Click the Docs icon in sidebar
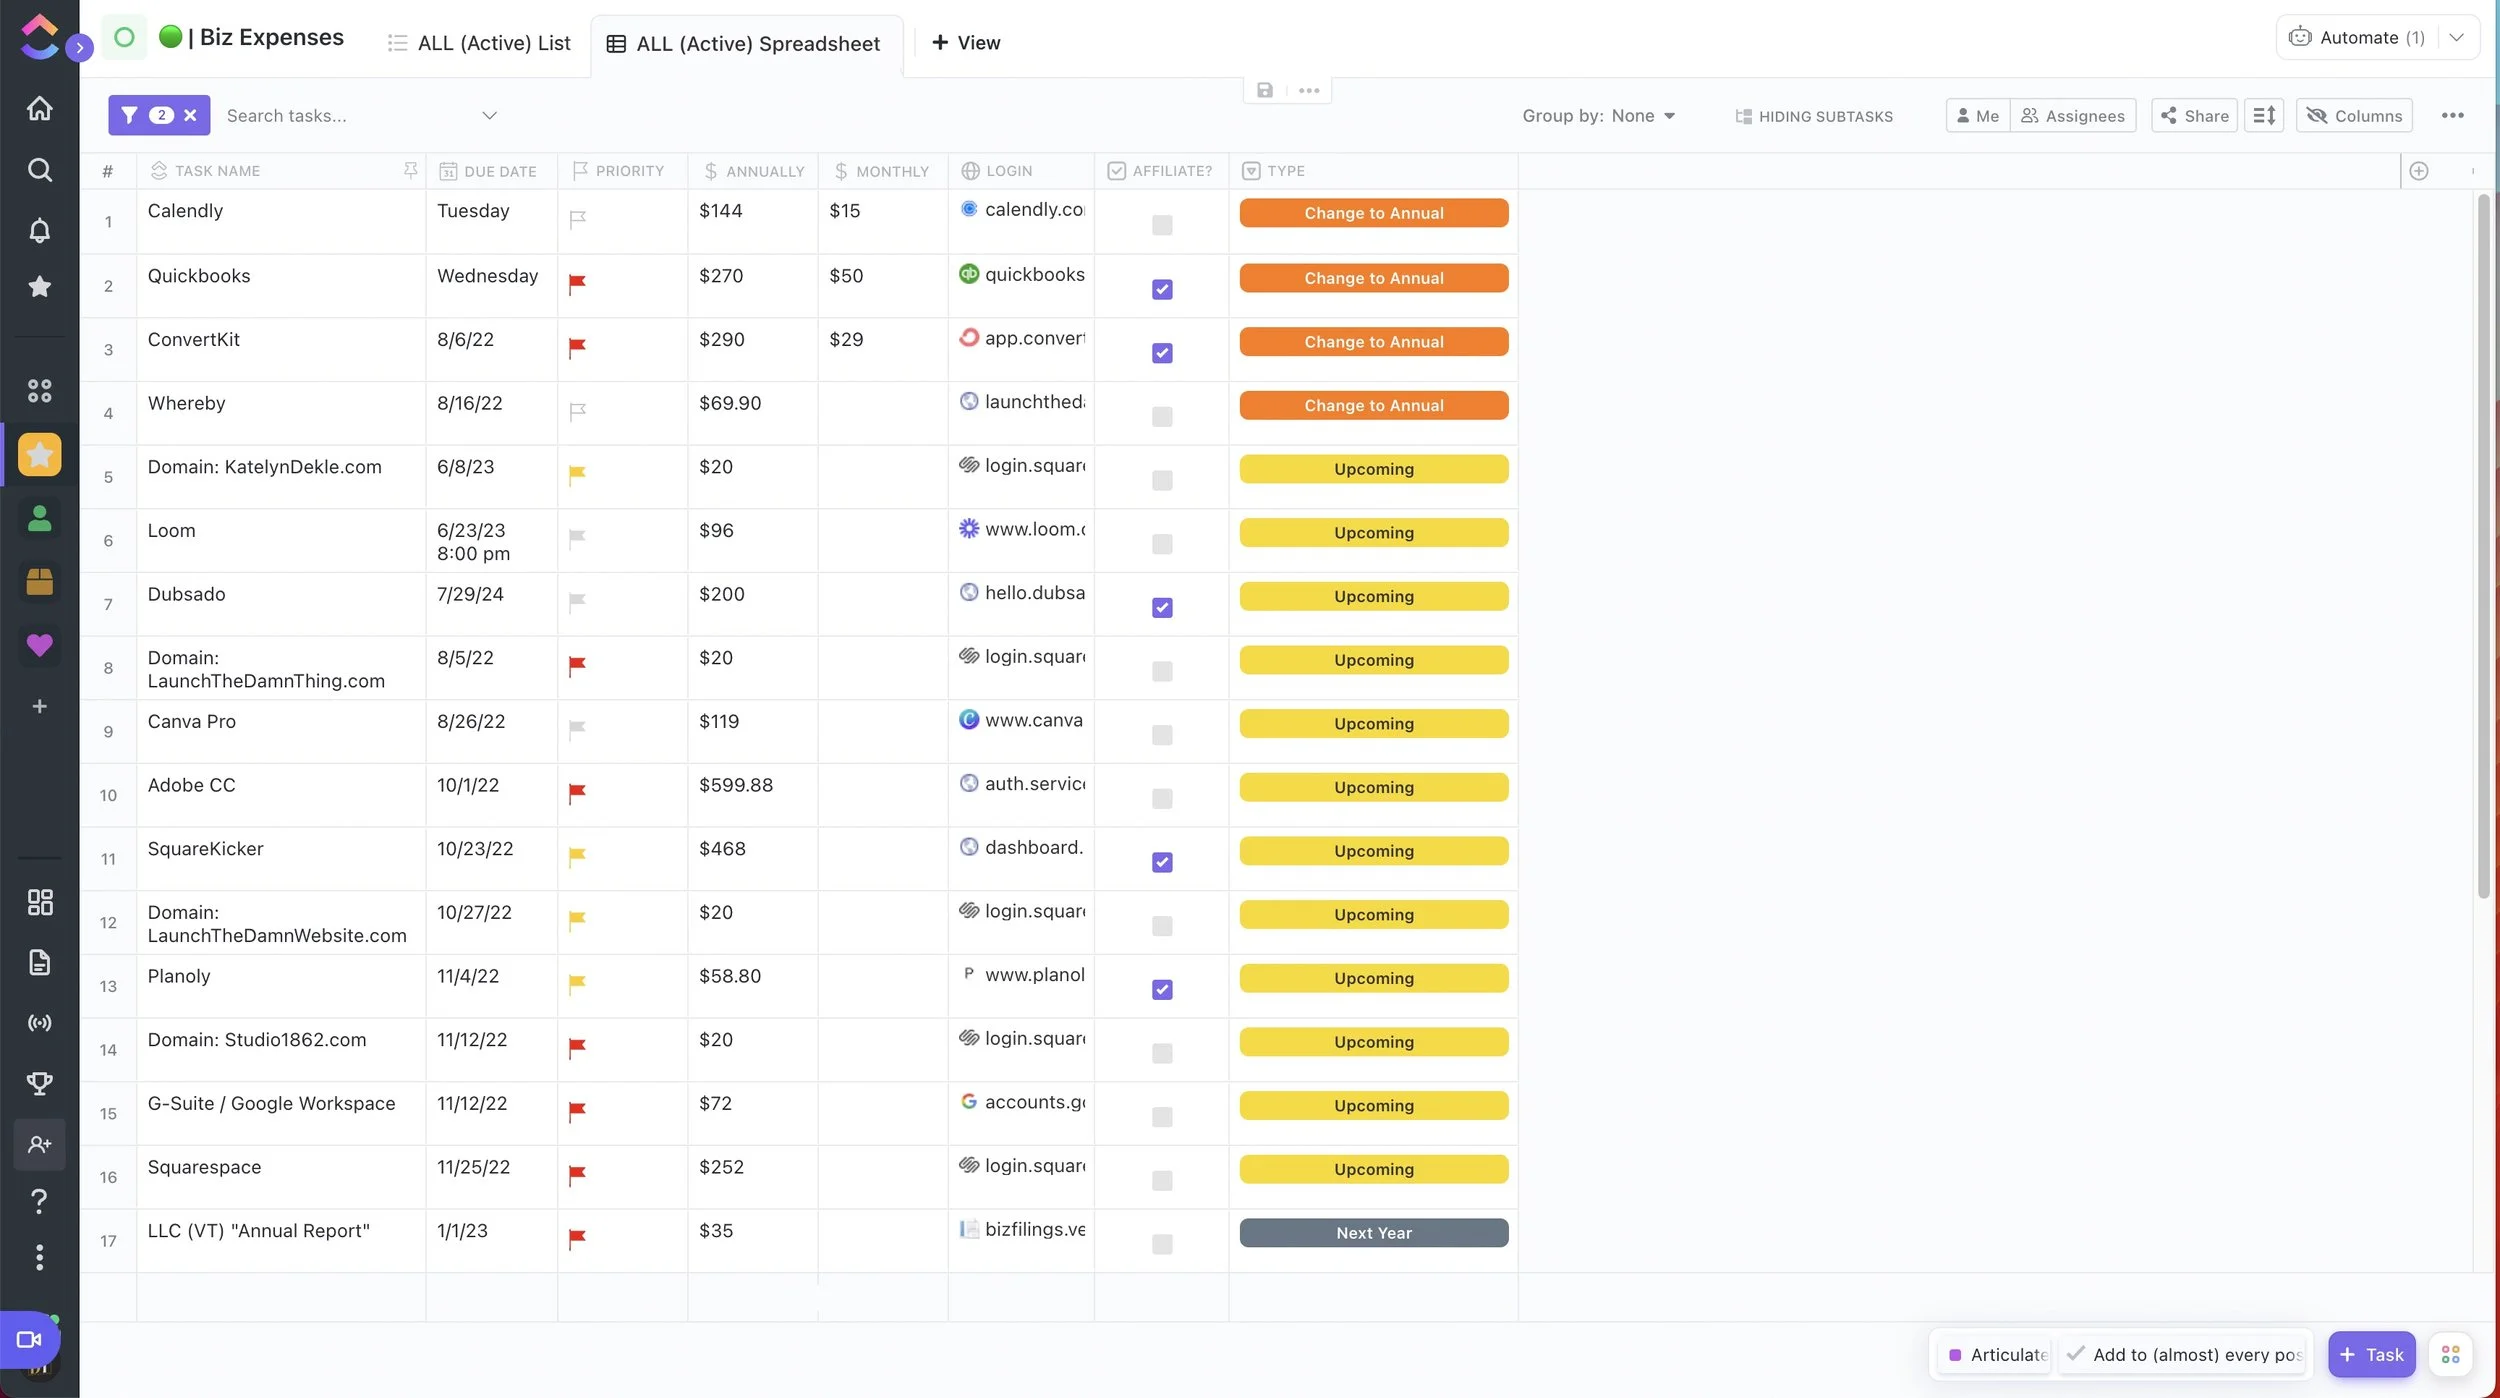Image resolution: width=2500 pixels, height=1398 pixels. pos(39,963)
